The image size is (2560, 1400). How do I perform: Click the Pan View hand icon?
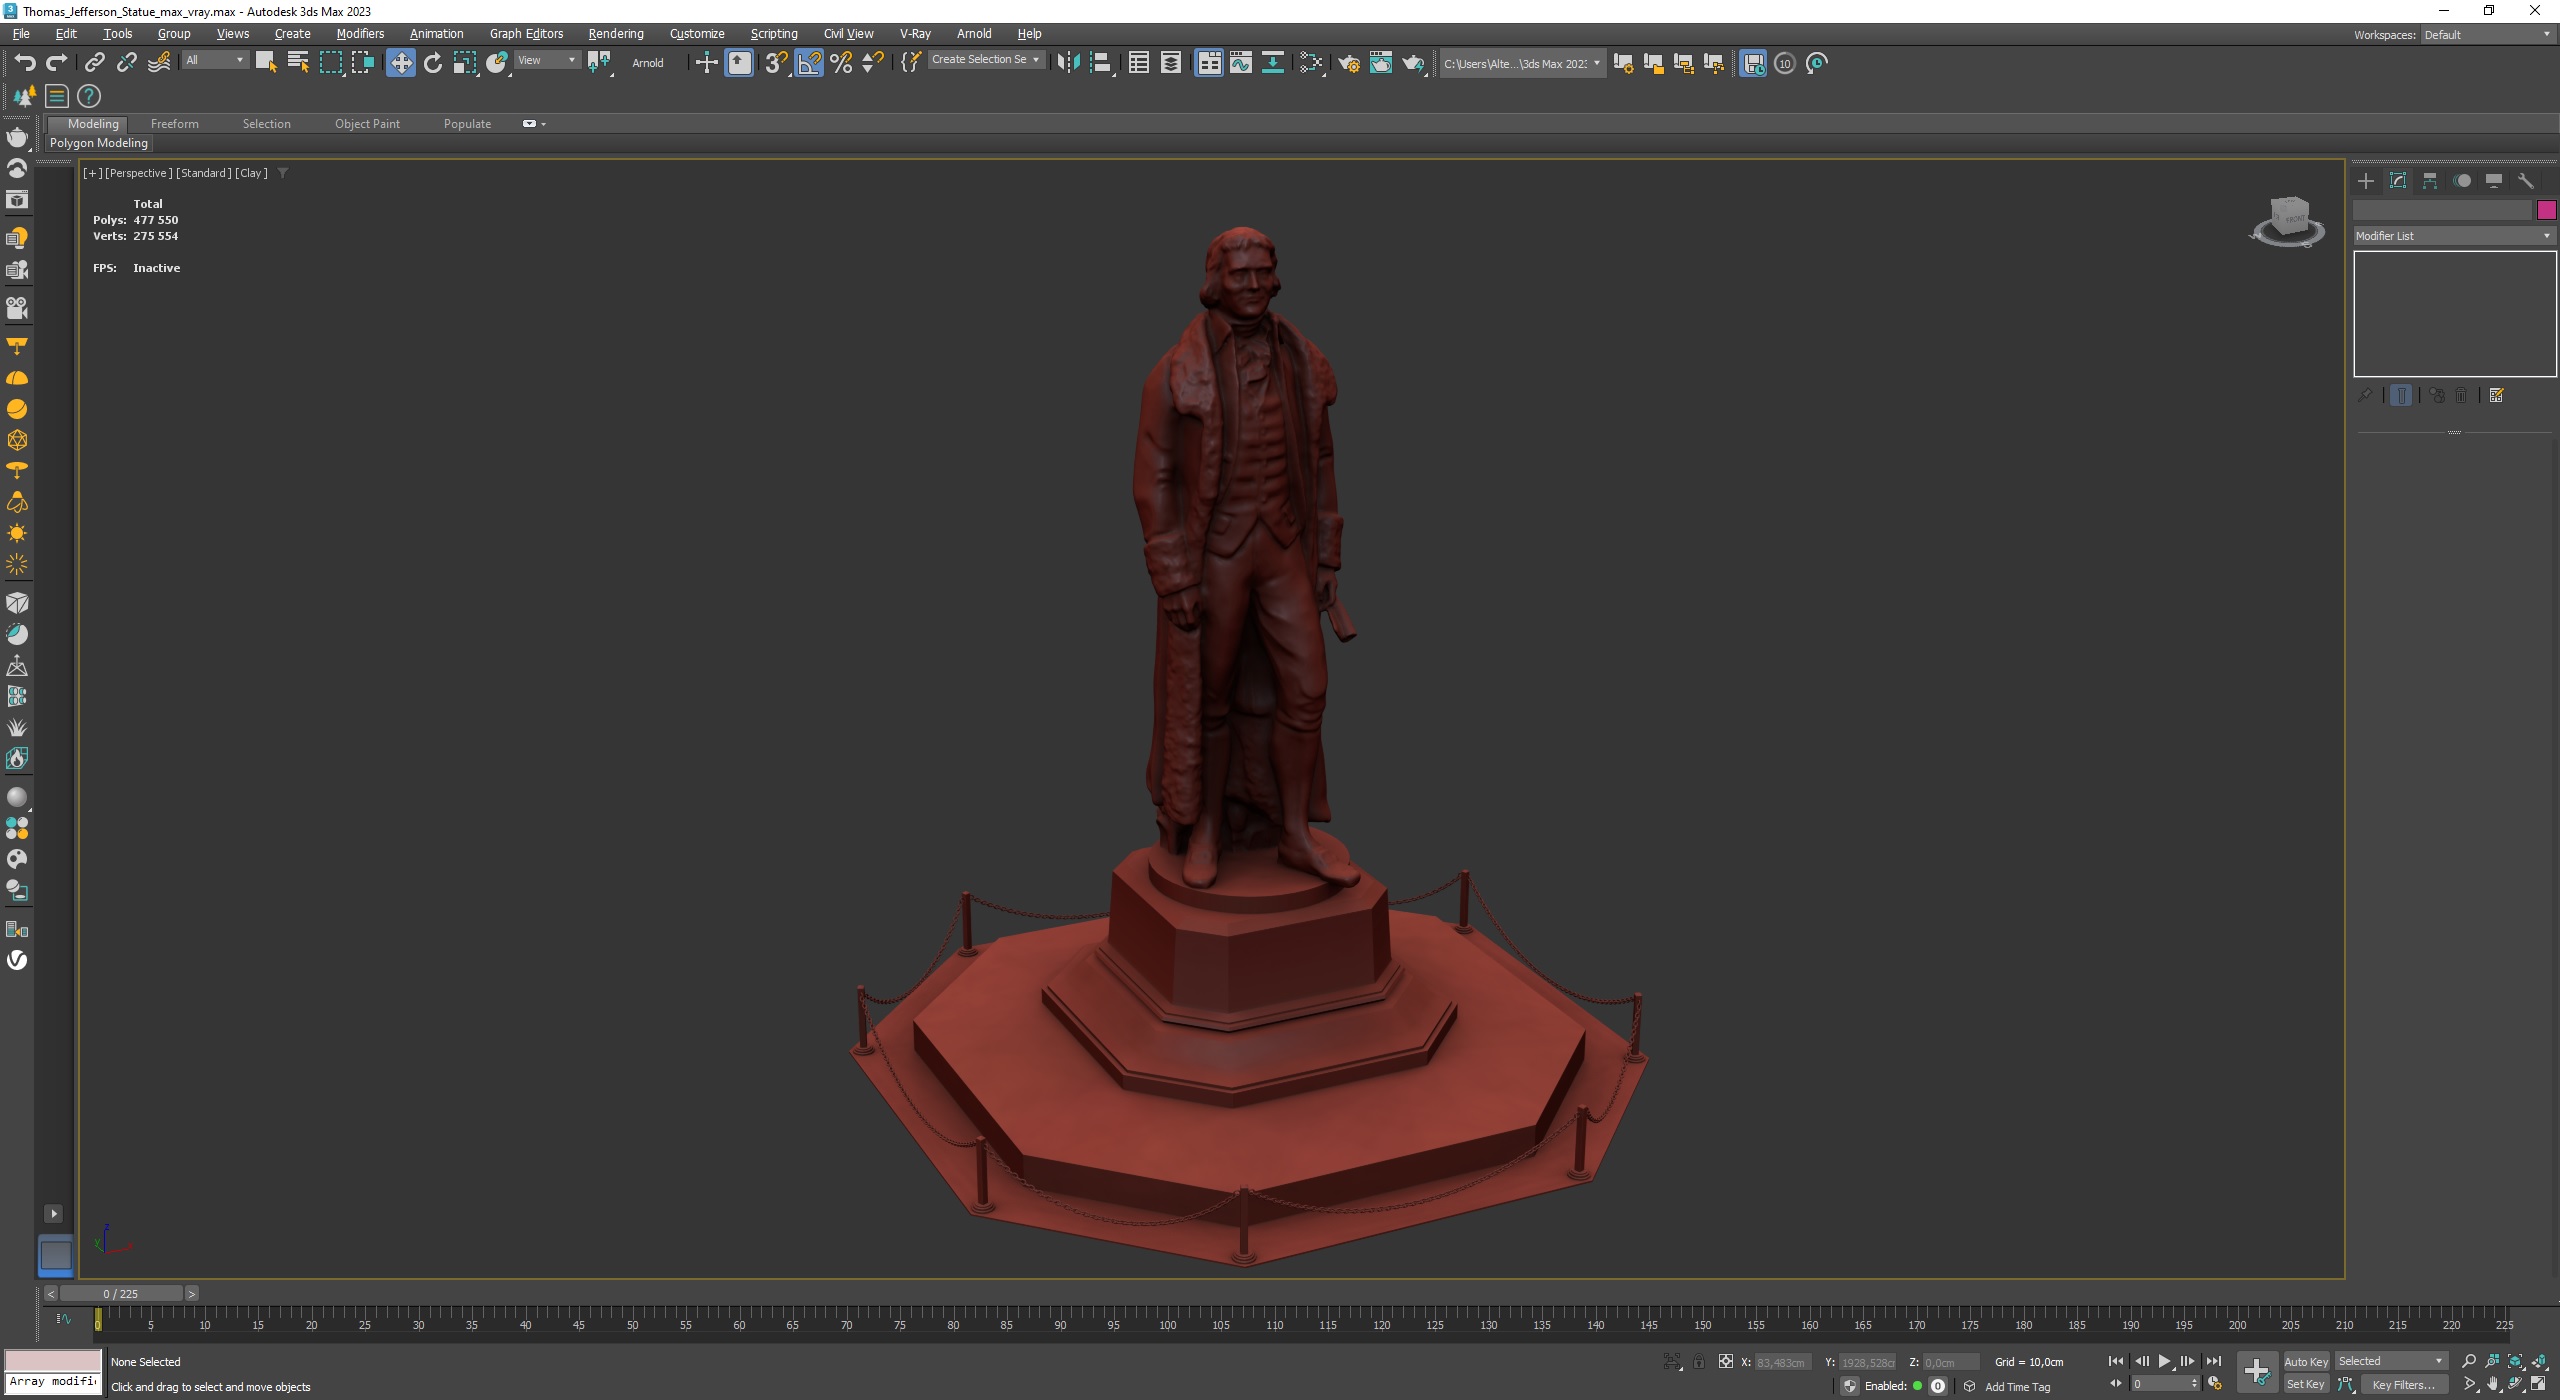pos(2492,1385)
